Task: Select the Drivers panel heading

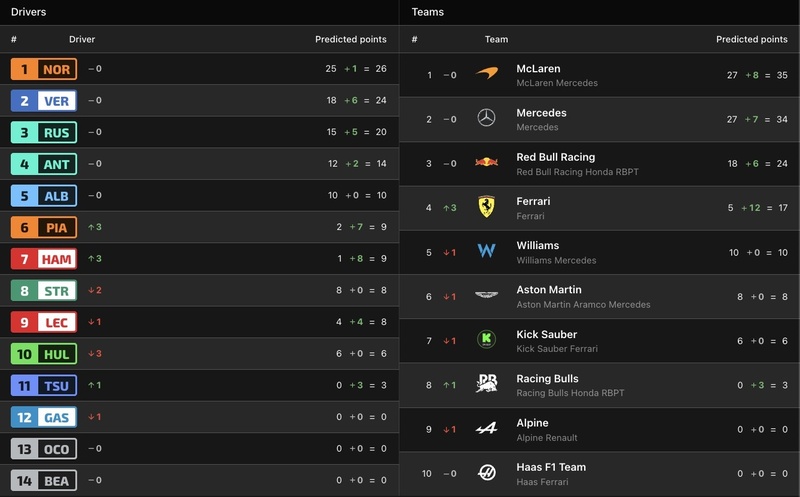Action: pyautogui.click(x=28, y=12)
